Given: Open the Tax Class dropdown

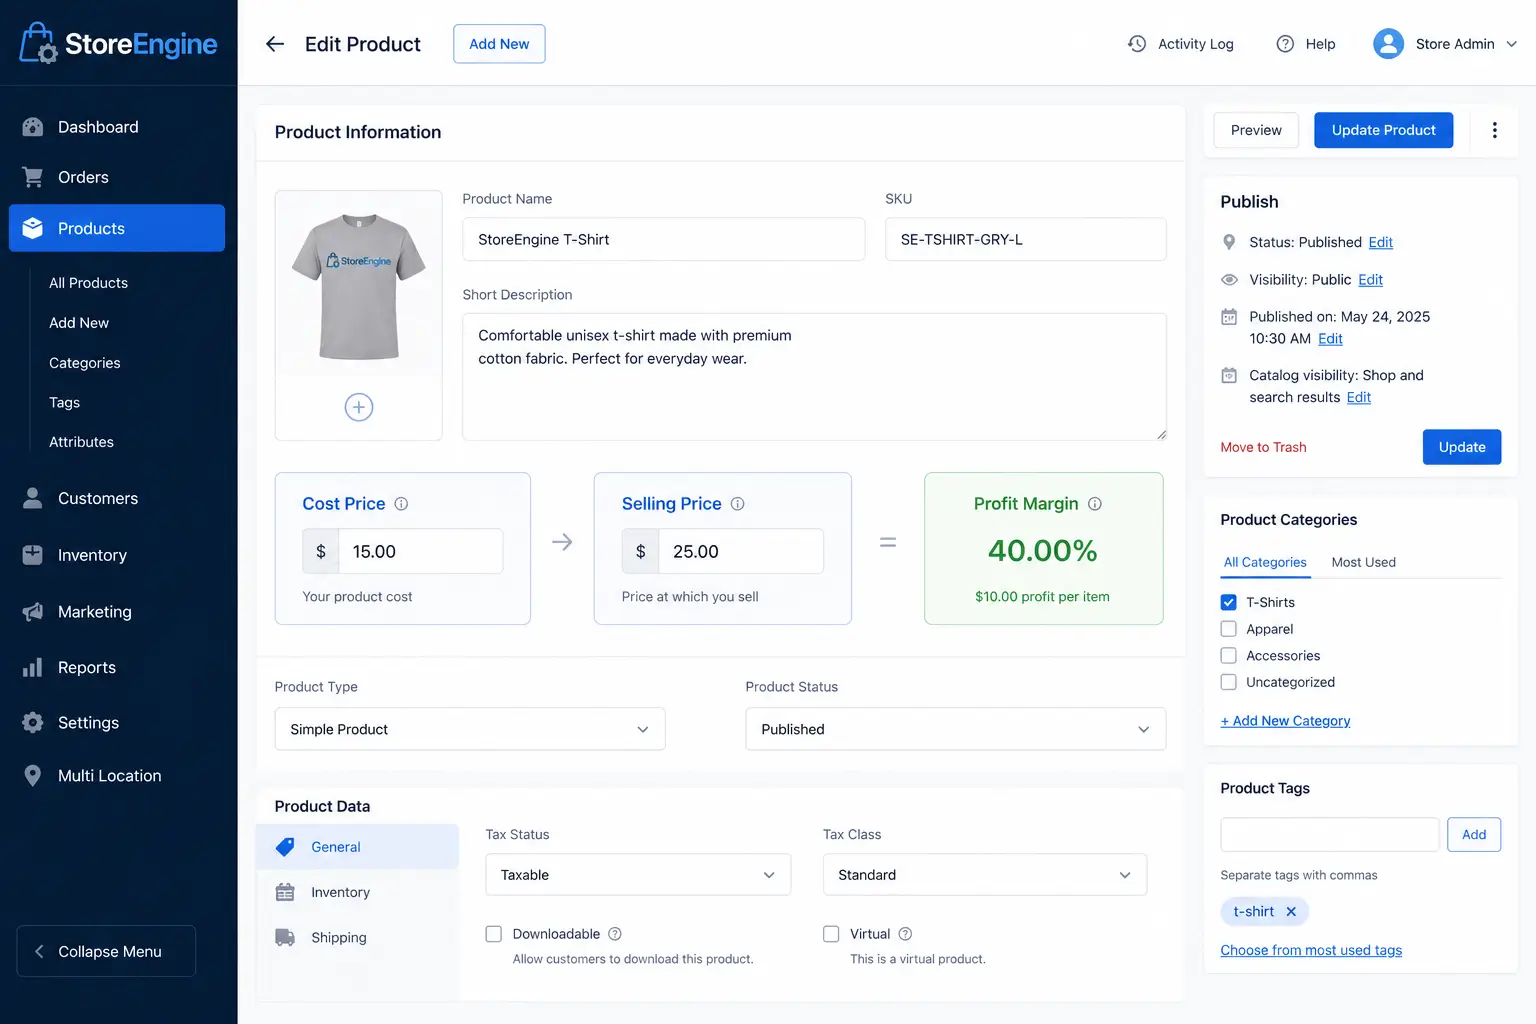Looking at the screenshot, I should [984, 875].
